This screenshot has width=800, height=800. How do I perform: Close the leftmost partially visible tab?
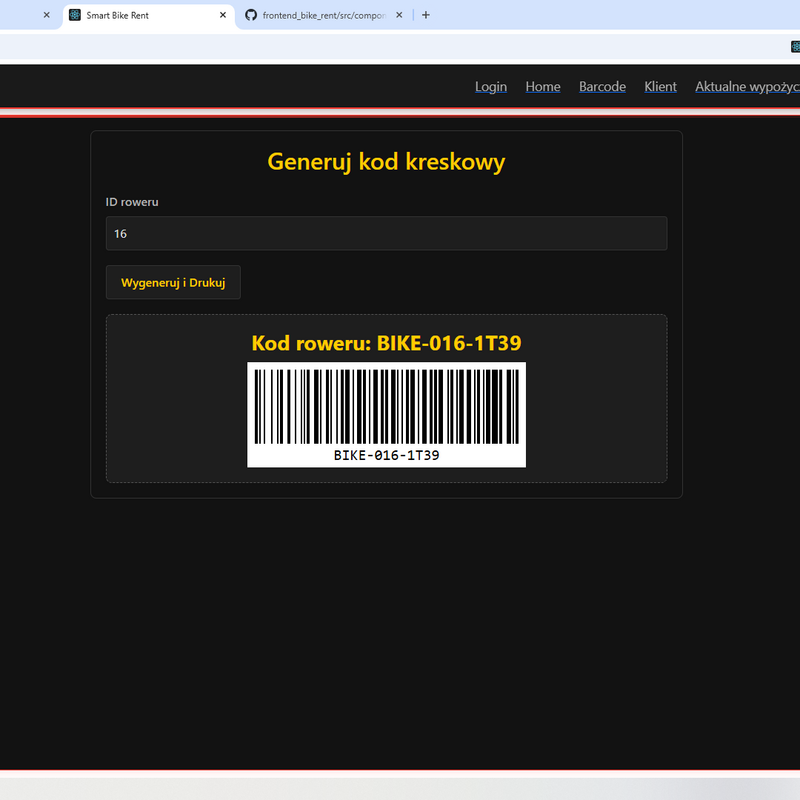coord(46,15)
